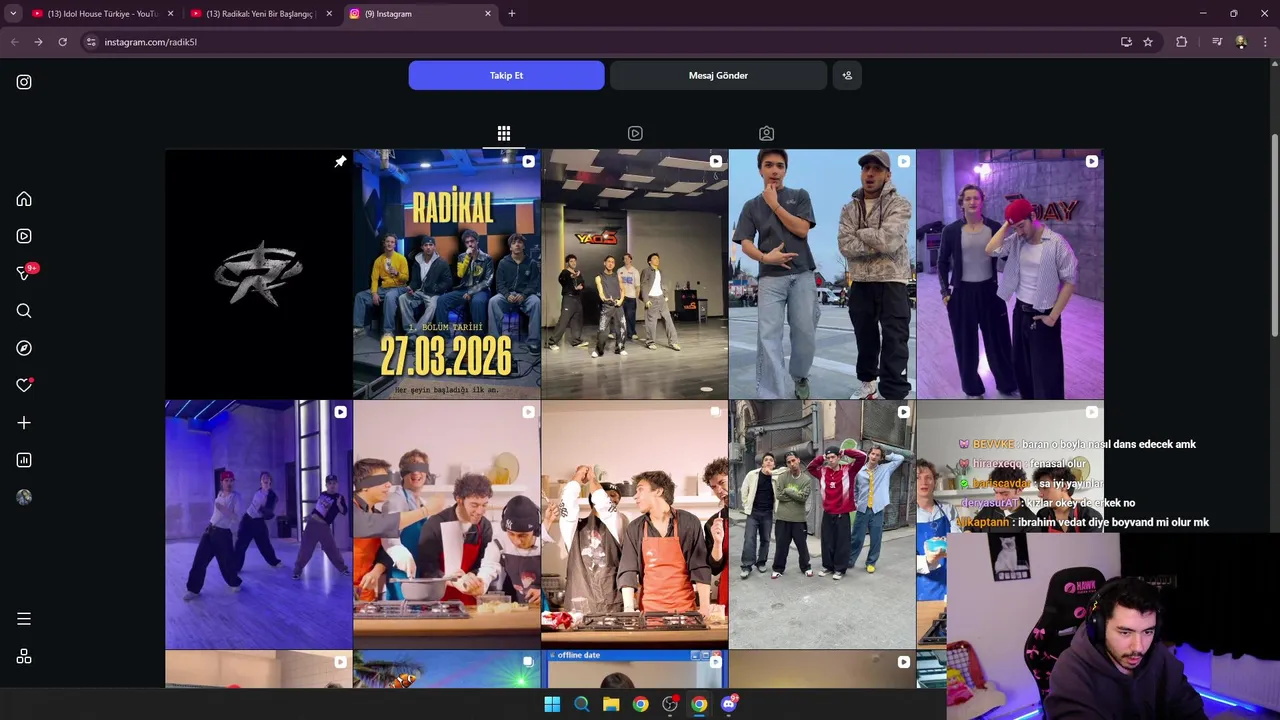Click the Mesaj Gönder button
This screenshot has width=1280, height=720.
pos(718,75)
